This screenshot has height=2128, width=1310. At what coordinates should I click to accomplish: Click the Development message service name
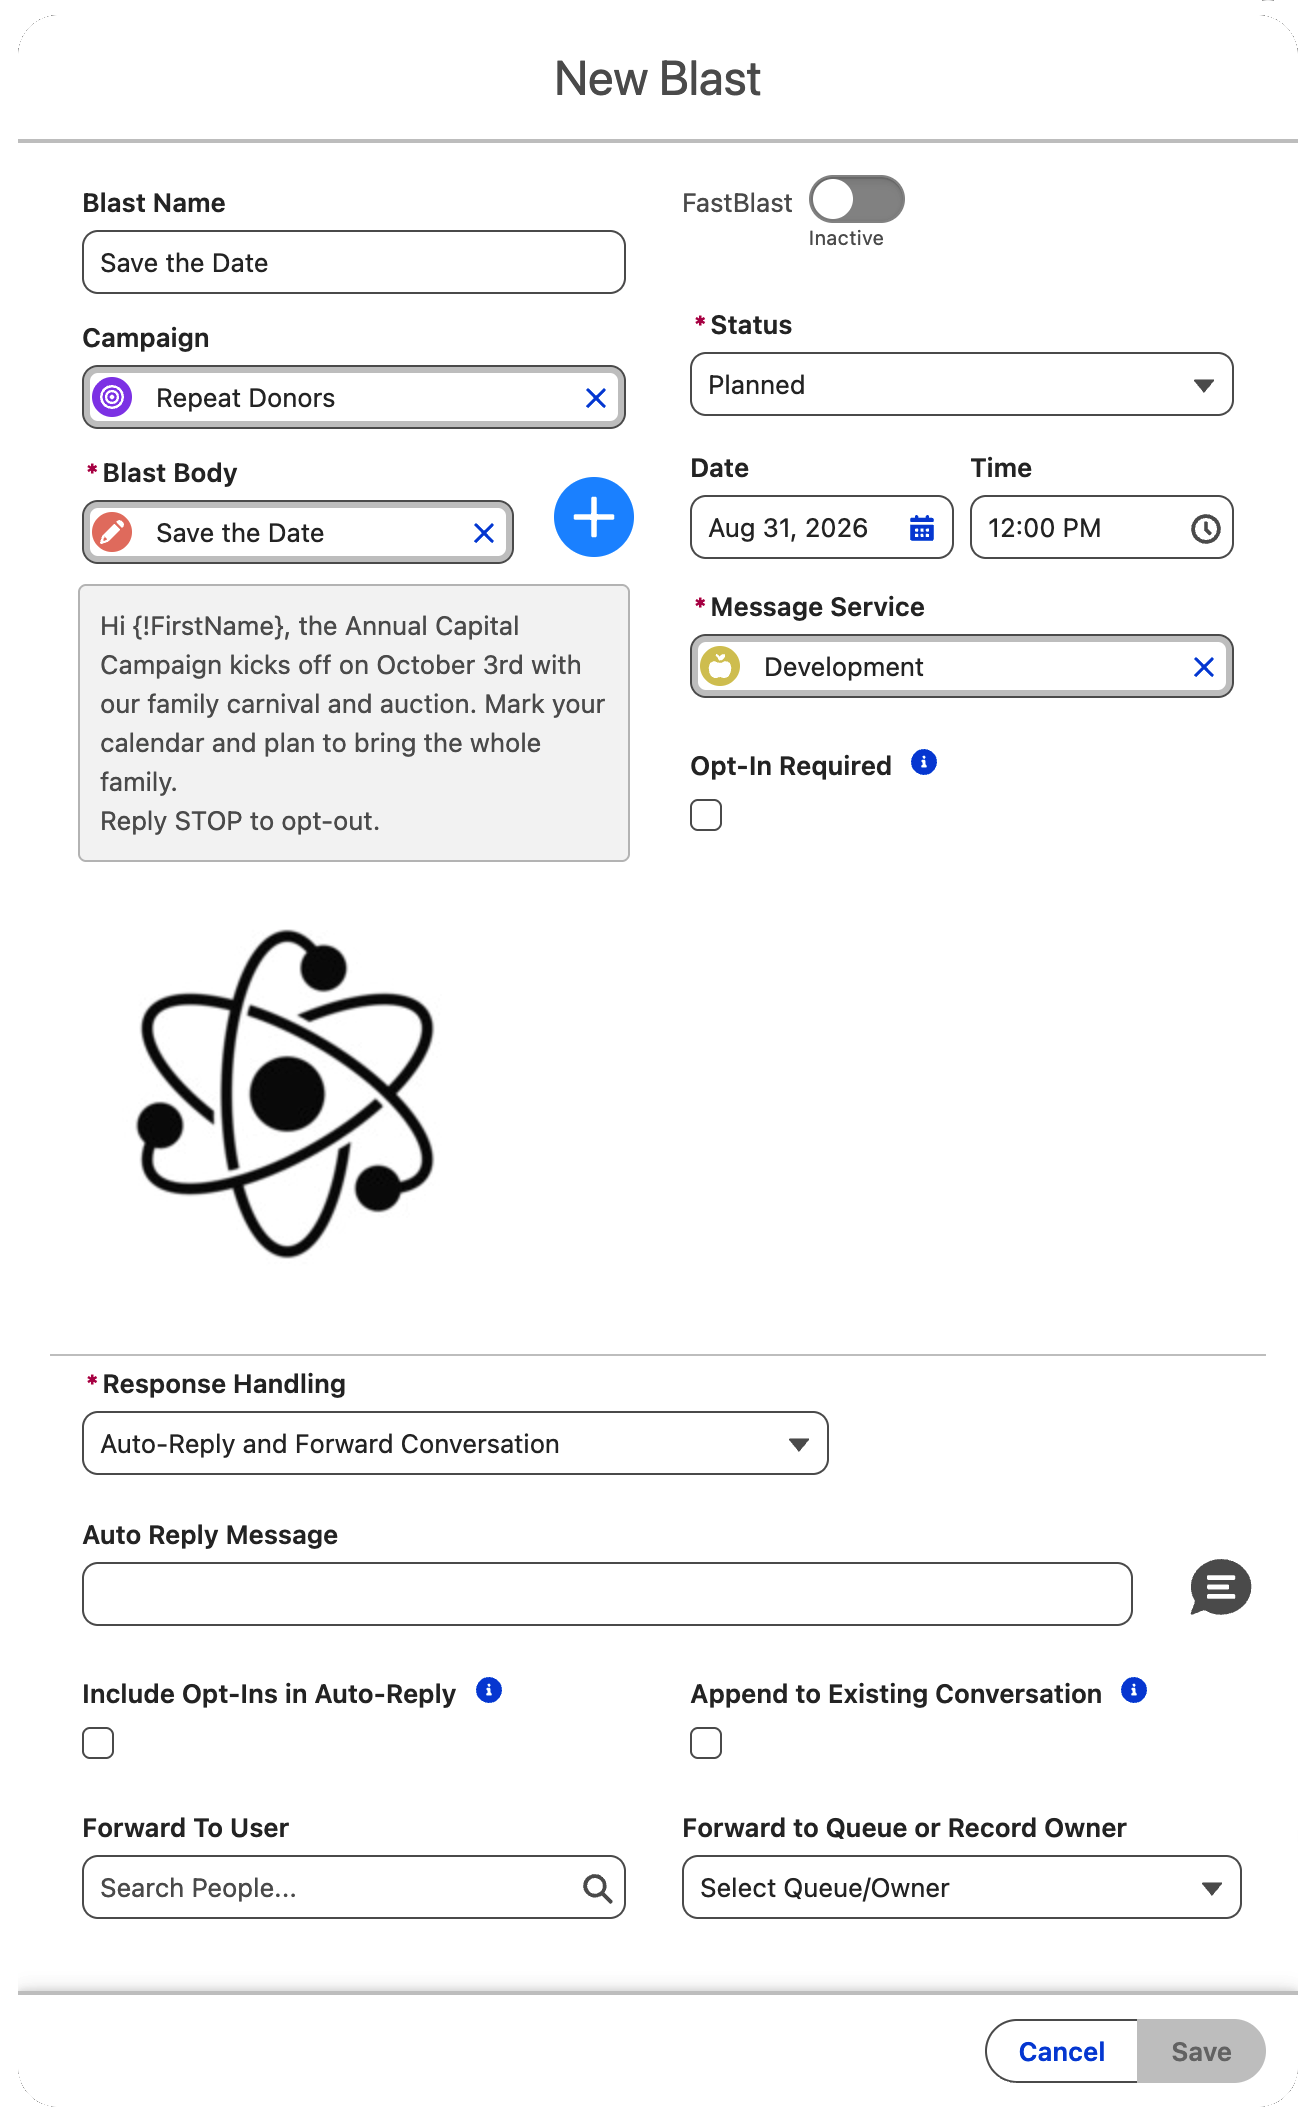844,667
